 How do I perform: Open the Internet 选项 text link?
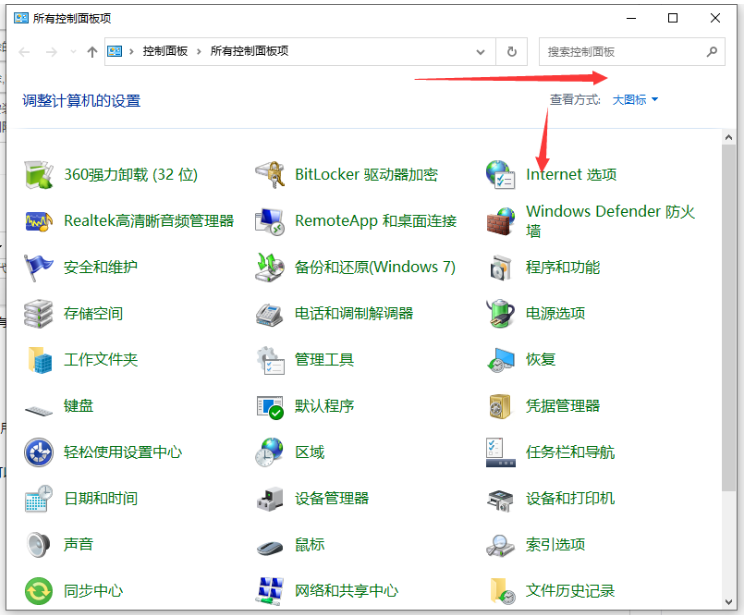[x=571, y=175]
